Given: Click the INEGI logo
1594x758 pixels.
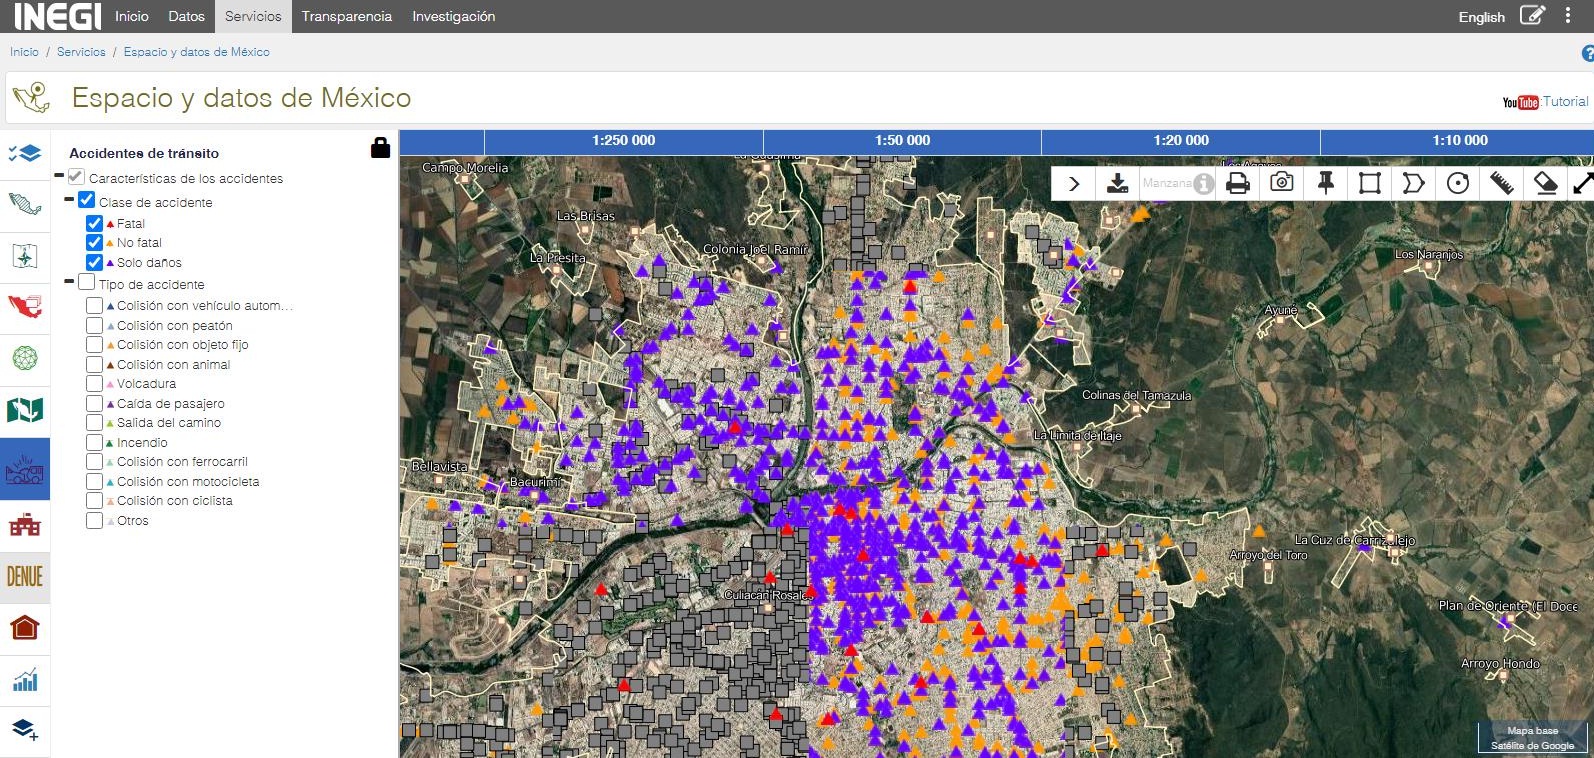Looking at the screenshot, I should tap(57, 16).
